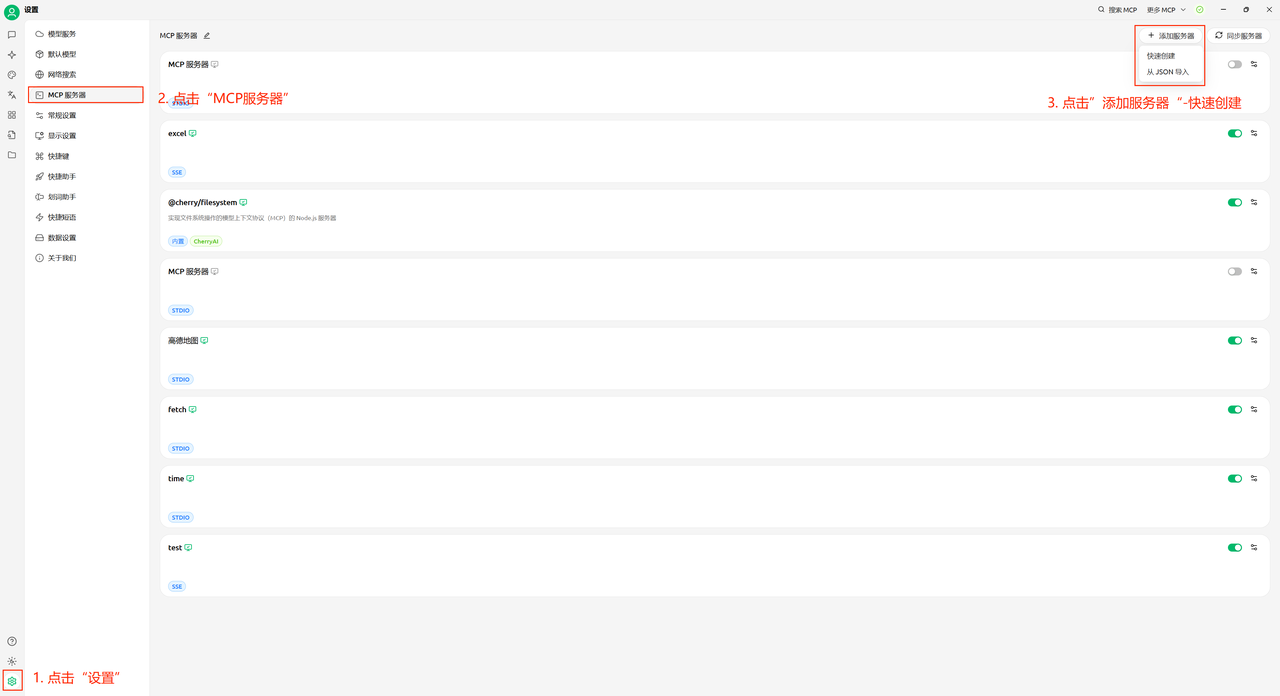1280x696 pixels.
Task: Click the 添加服务器 dropdown button
Action: (x=1170, y=36)
